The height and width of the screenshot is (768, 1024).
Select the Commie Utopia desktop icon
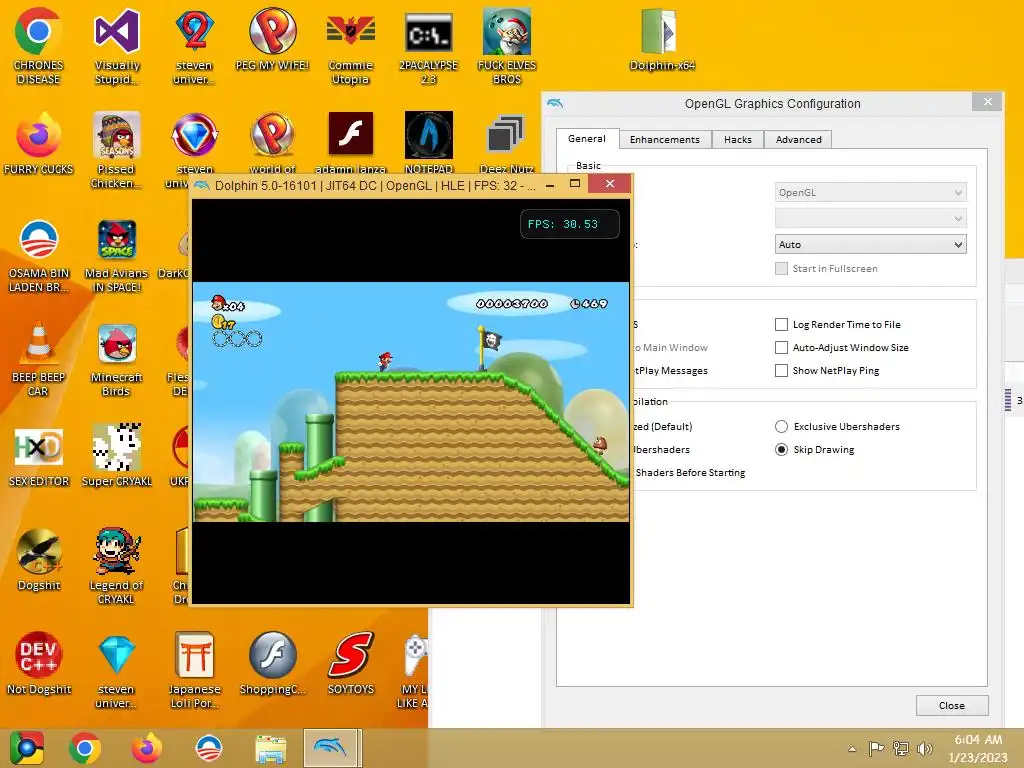coord(351,46)
